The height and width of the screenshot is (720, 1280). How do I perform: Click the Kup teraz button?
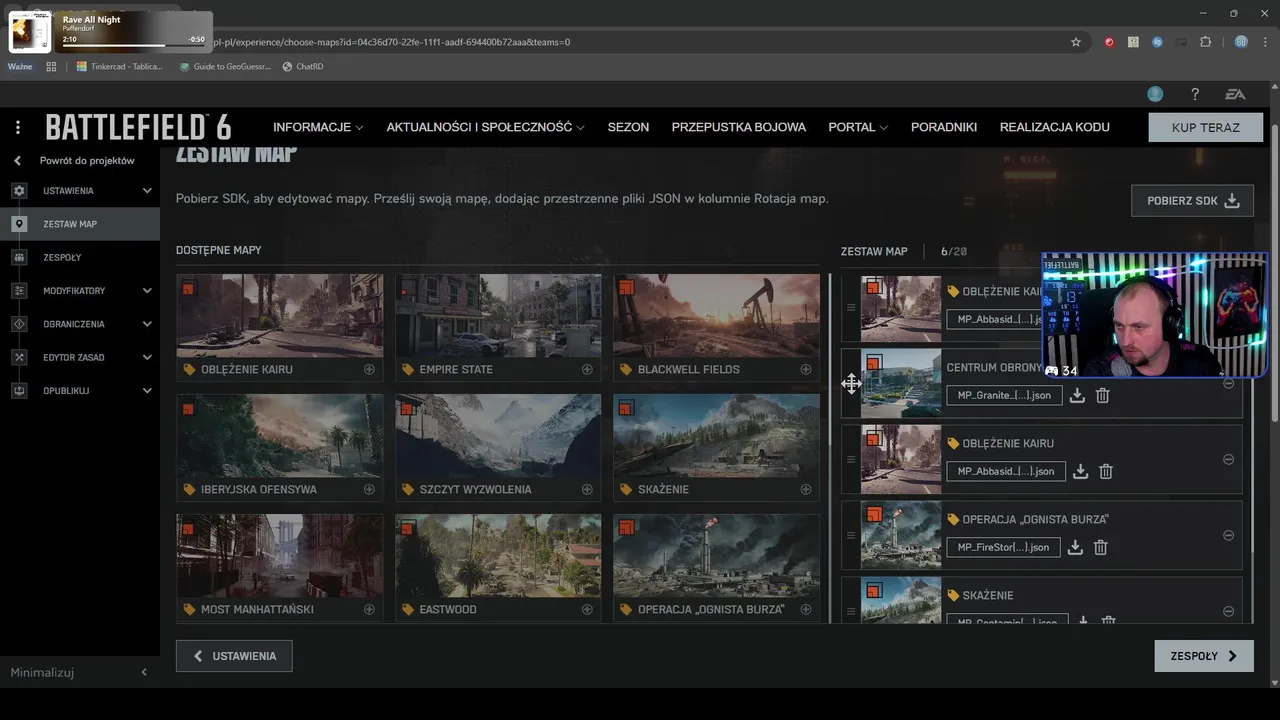(1205, 127)
